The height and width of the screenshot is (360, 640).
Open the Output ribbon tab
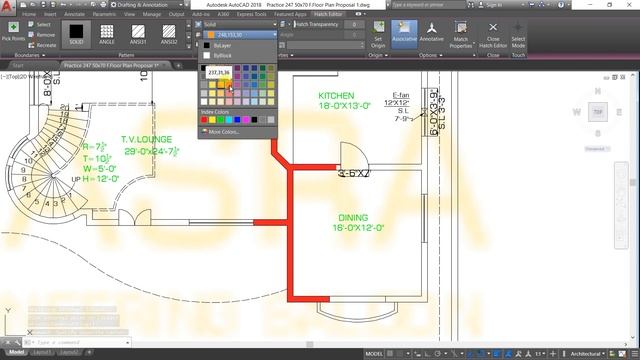(176, 14)
